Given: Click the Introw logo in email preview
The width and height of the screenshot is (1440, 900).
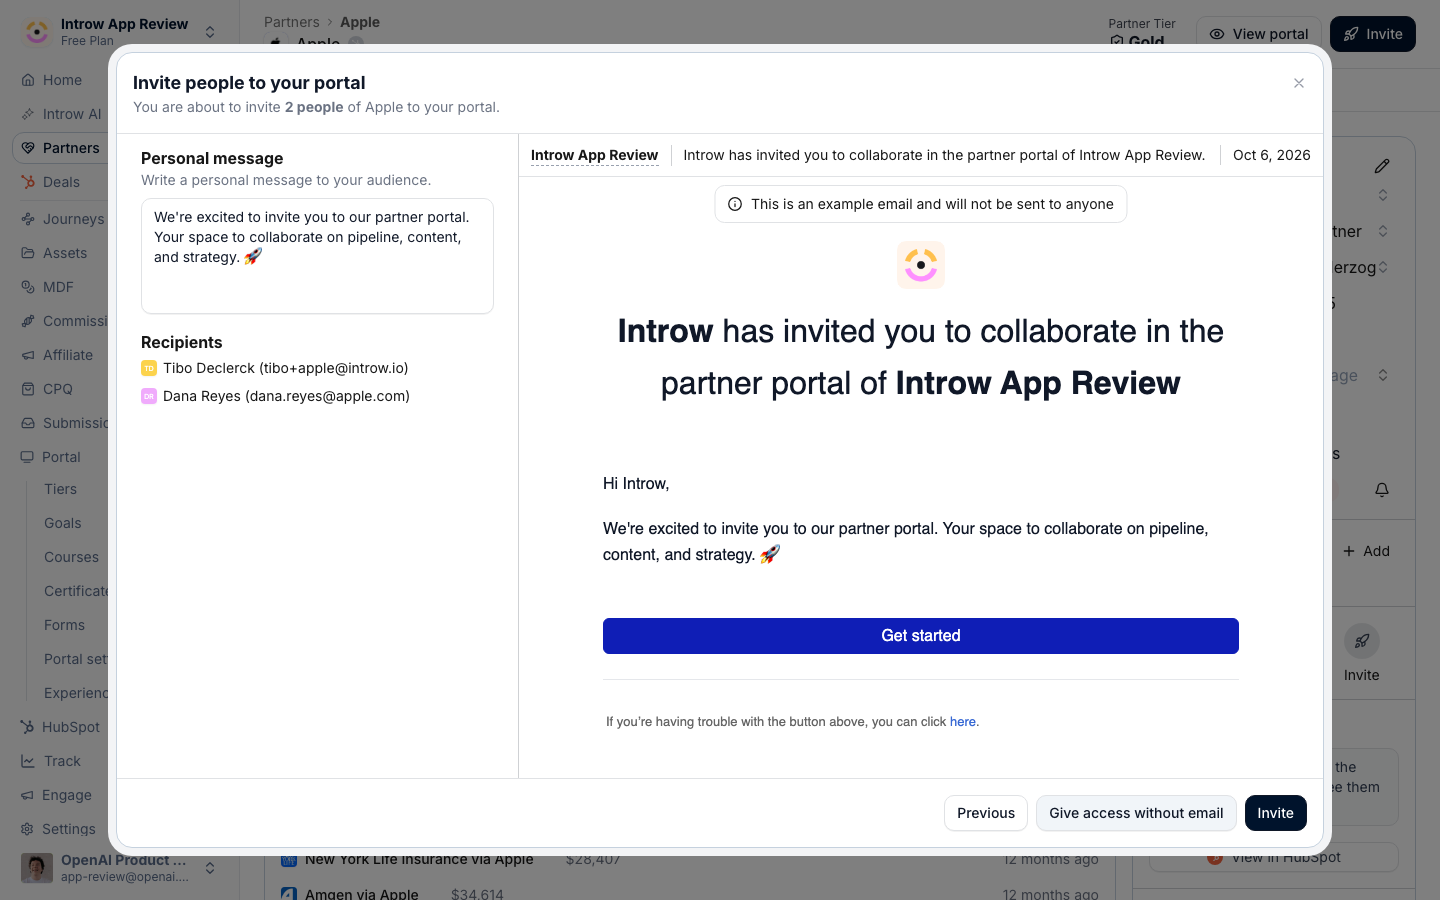Looking at the screenshot, I should pos(920,265).
